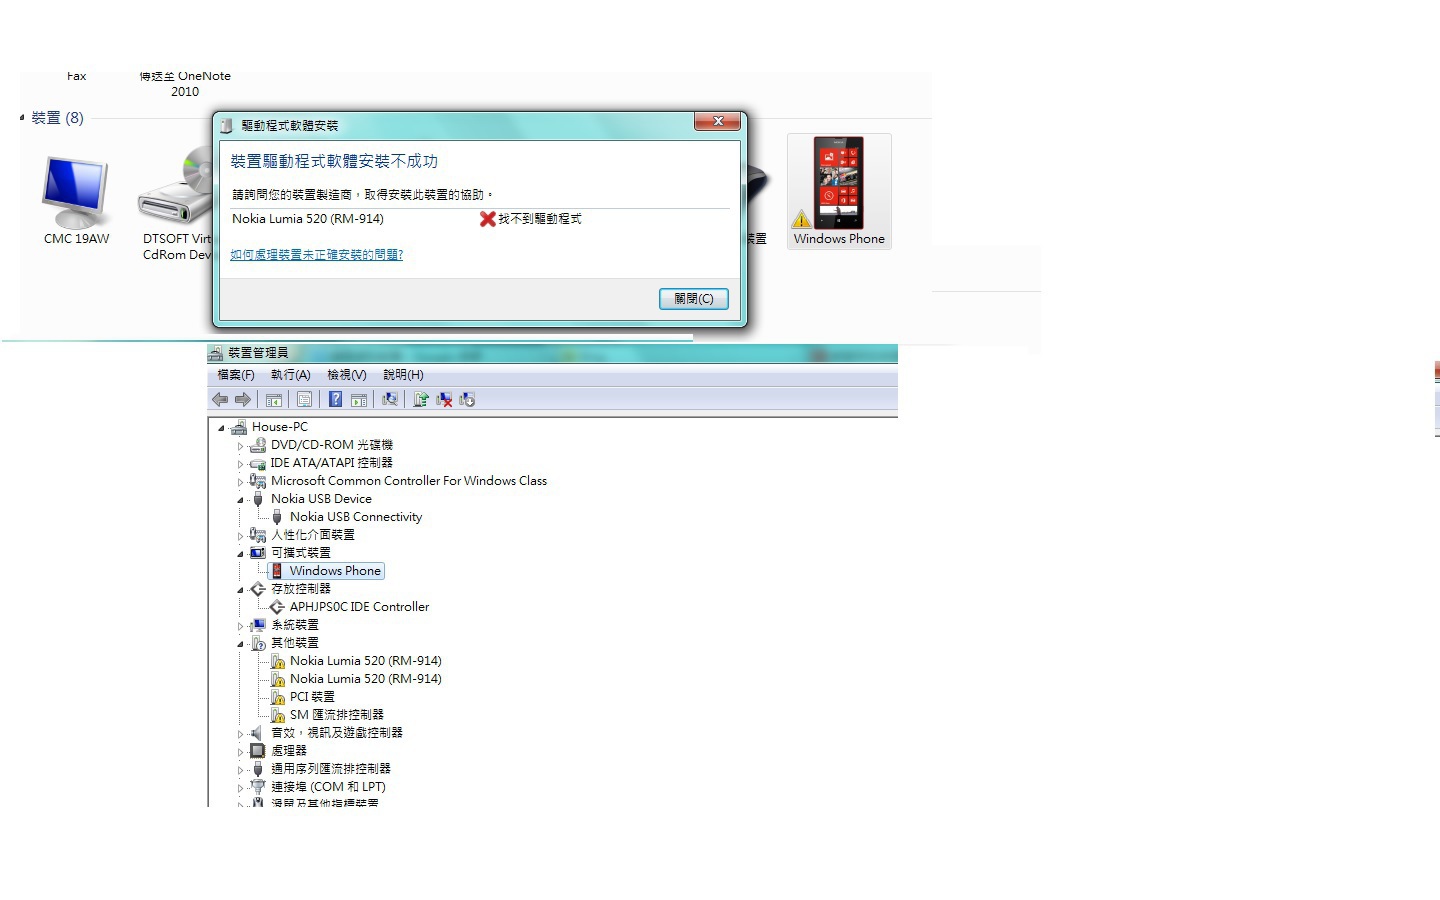Open the 執行(A) menu

[291, 375]
